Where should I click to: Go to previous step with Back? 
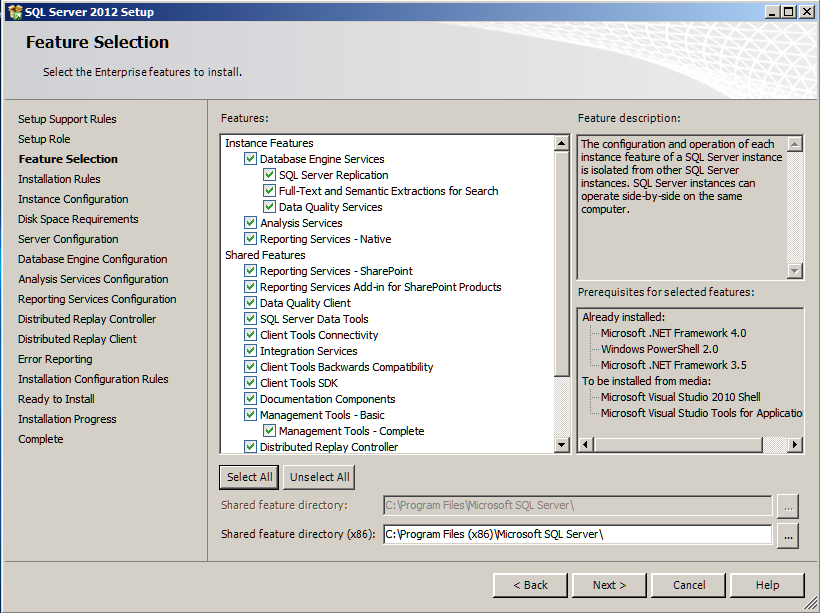tap(530, 585)
